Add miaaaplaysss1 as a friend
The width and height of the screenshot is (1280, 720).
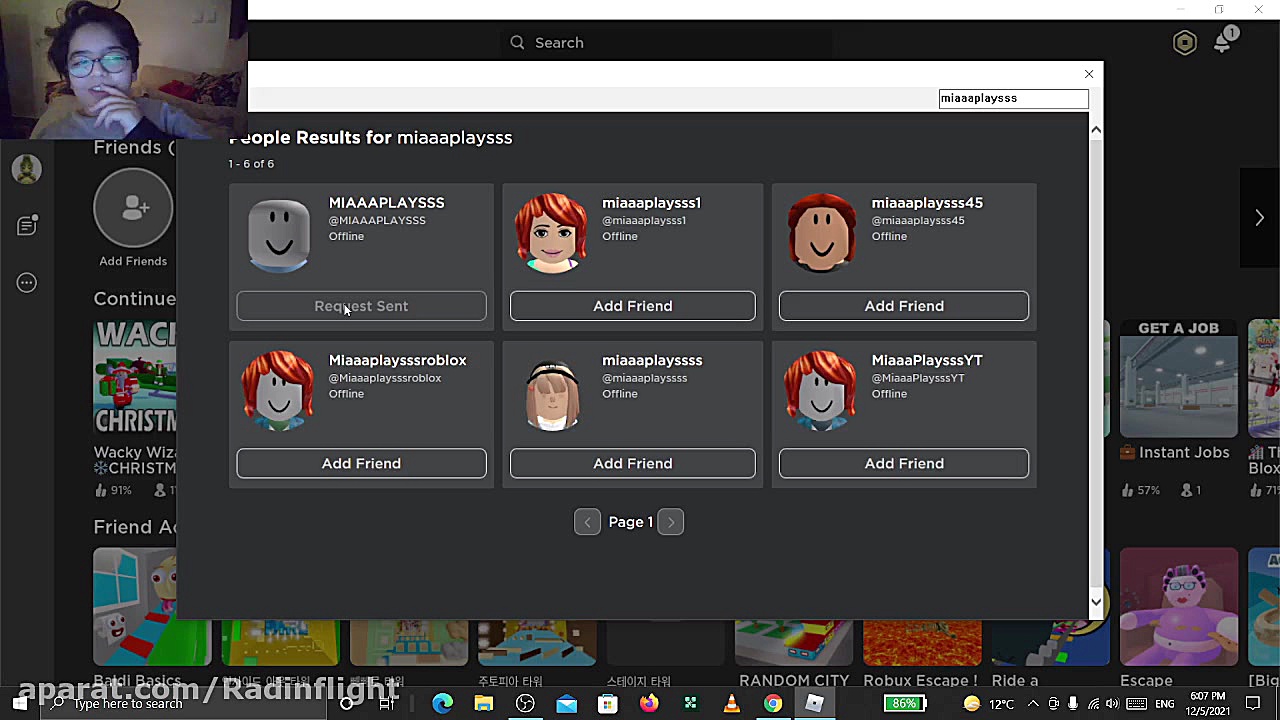coord(633,306)
